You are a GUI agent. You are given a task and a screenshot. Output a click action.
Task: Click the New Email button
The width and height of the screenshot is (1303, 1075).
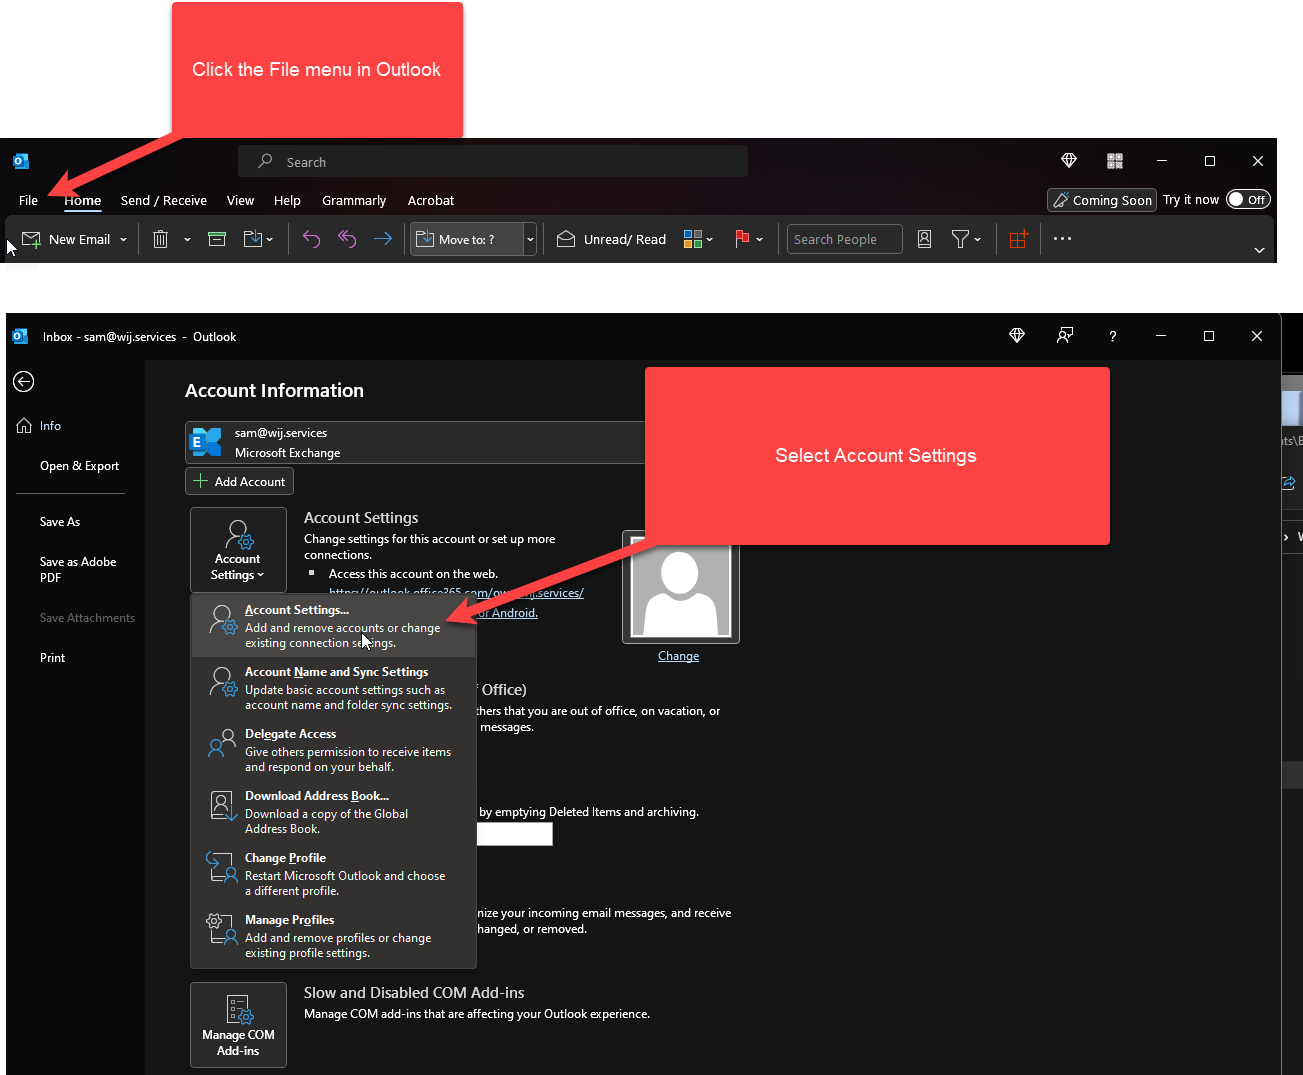click(66, 239)
